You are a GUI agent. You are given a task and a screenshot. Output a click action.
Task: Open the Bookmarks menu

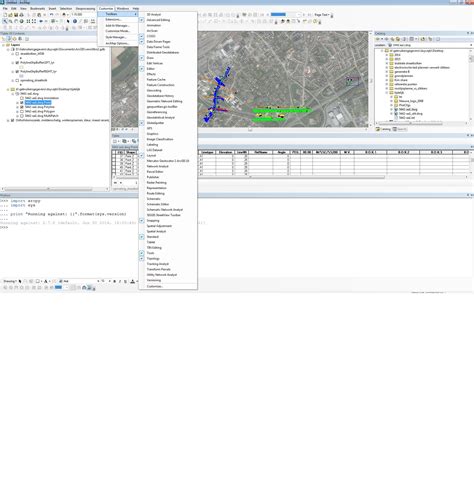pyautogui.click(x=37, y=8)
